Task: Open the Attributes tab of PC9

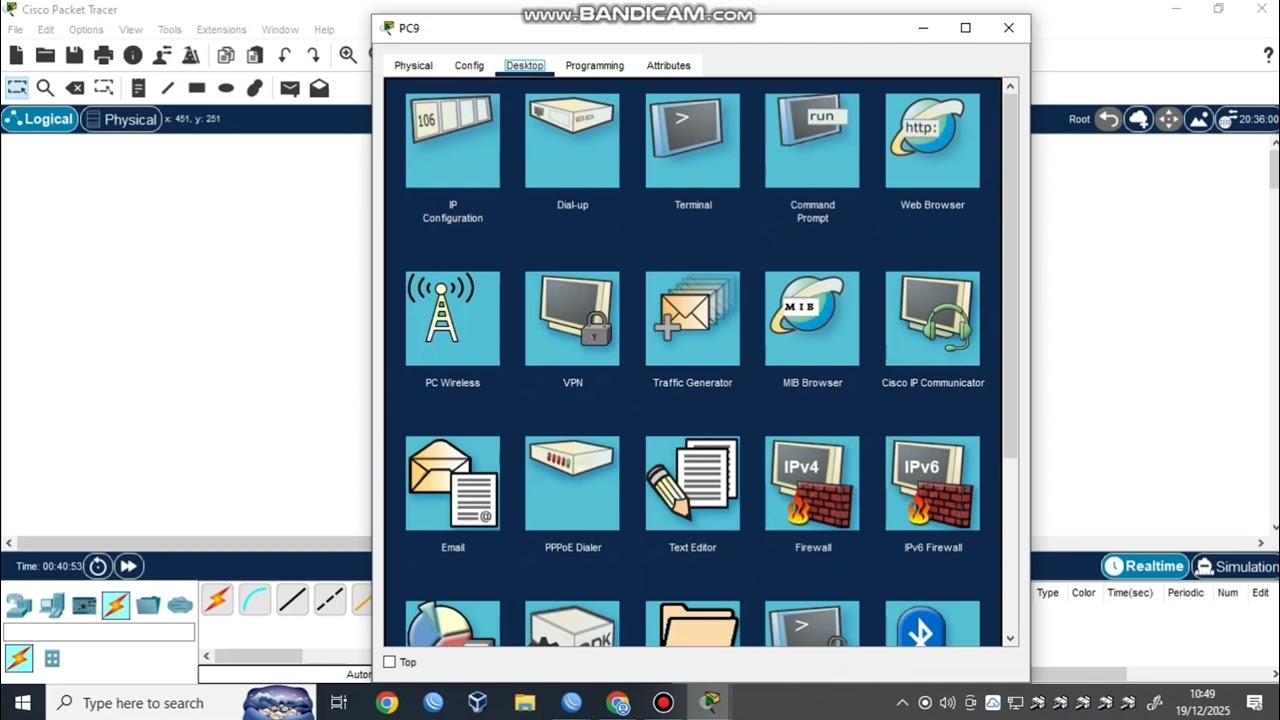Action: (x=668, y=66)
